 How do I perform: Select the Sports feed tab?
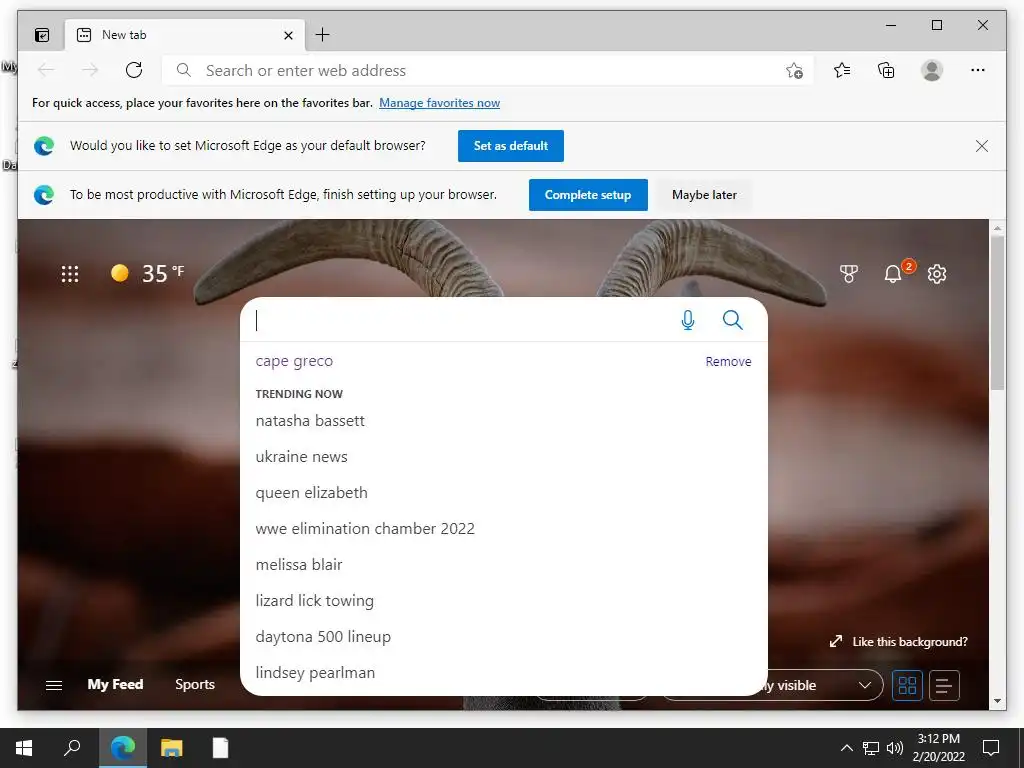[195, 684]
